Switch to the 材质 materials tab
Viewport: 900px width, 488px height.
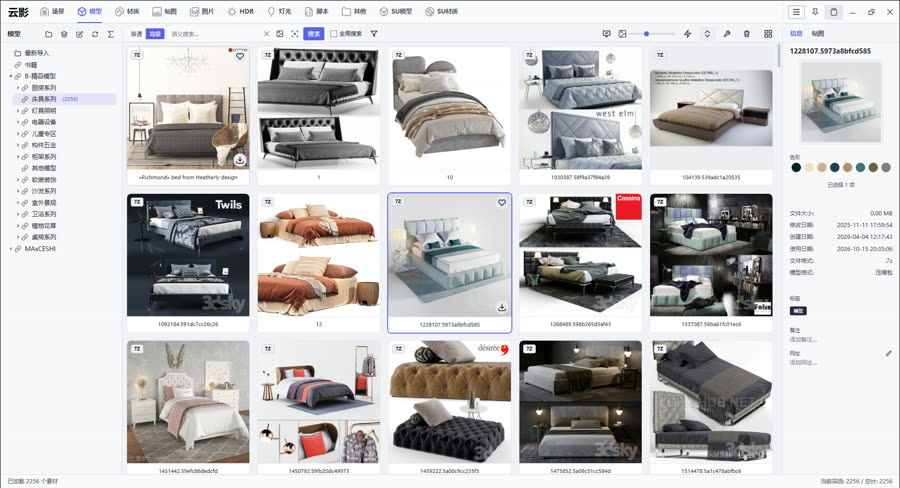(x=127, y=11)
